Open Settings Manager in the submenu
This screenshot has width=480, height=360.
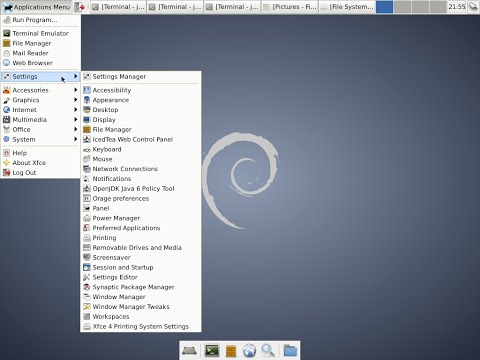click(x=141, y=77)
